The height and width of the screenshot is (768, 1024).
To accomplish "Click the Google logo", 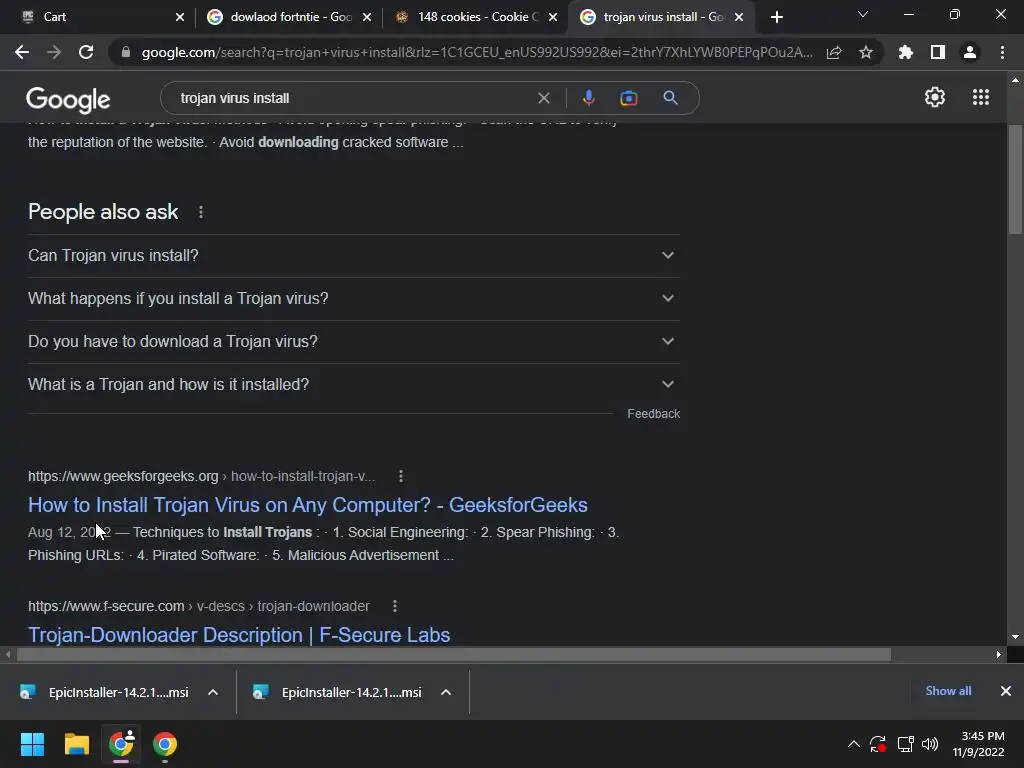I will (68, 99).
